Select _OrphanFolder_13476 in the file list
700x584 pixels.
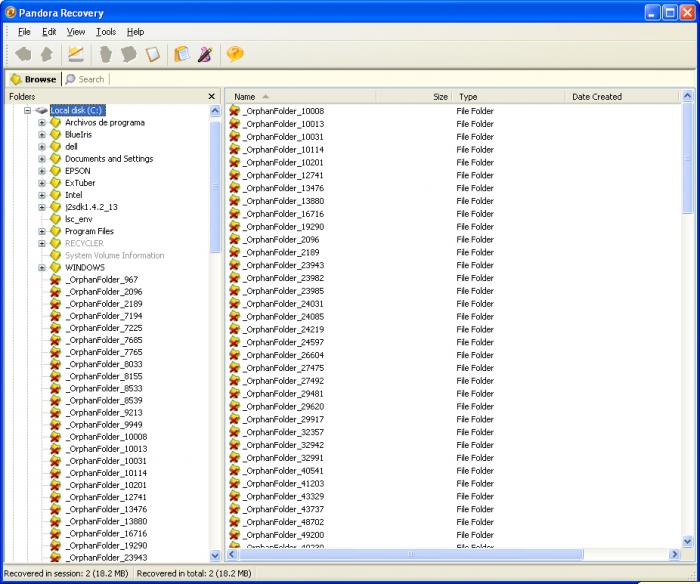click(283, 188)
